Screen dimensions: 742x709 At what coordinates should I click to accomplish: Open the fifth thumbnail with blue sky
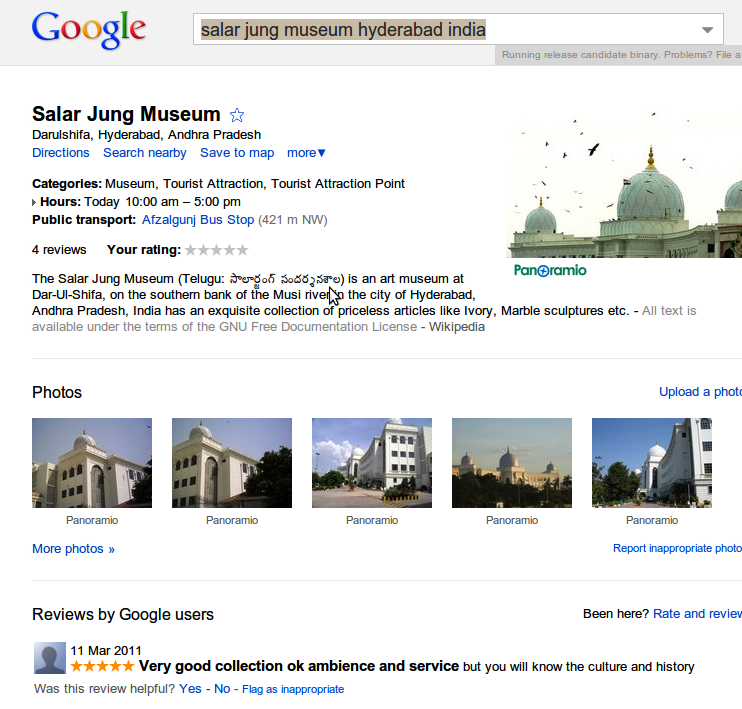652,463
